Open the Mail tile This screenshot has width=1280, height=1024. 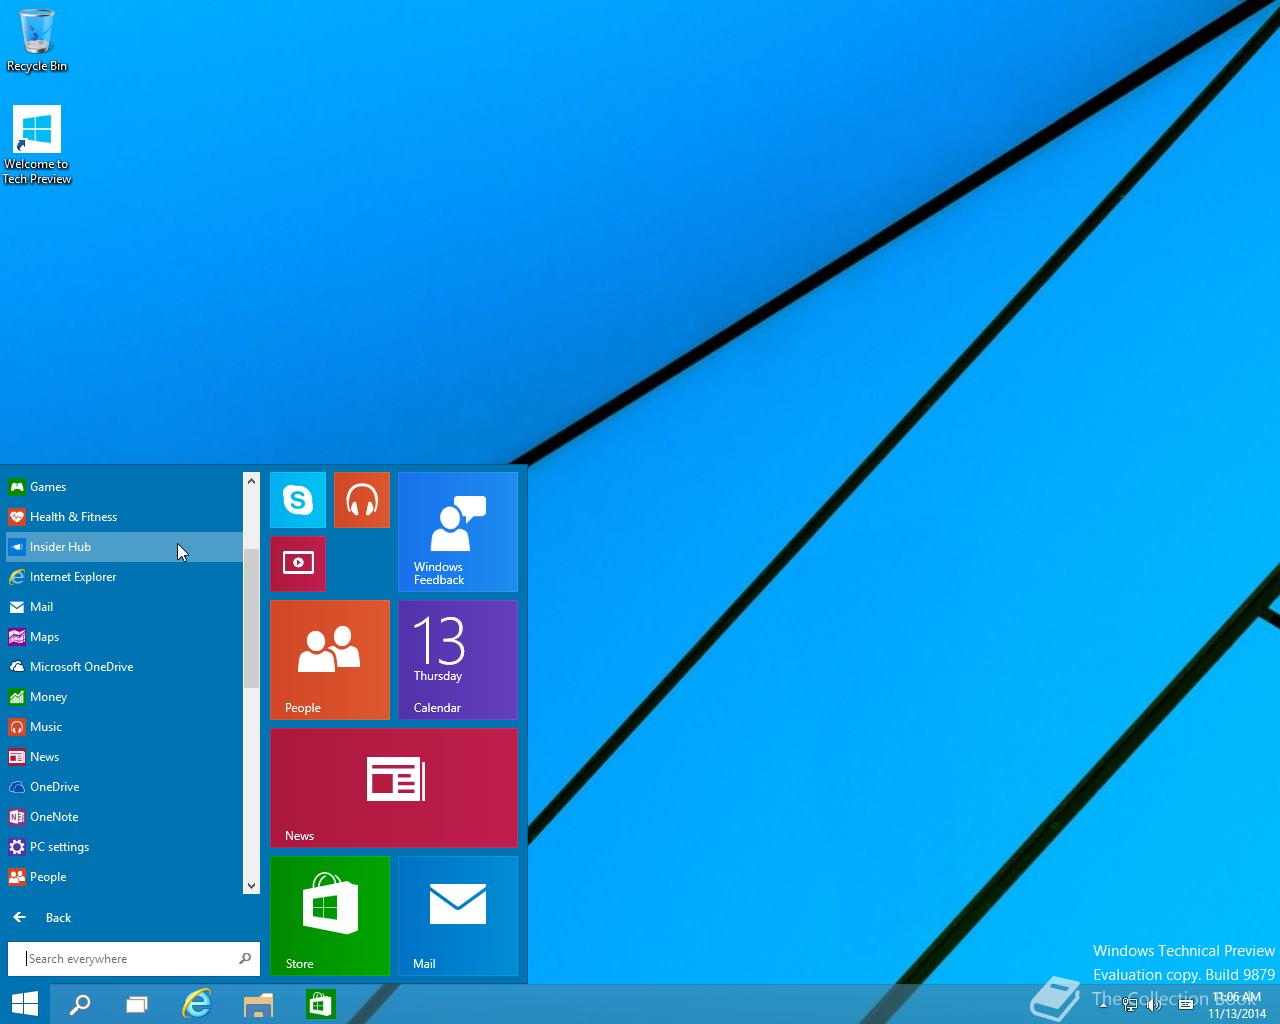(x=458, y=916)
